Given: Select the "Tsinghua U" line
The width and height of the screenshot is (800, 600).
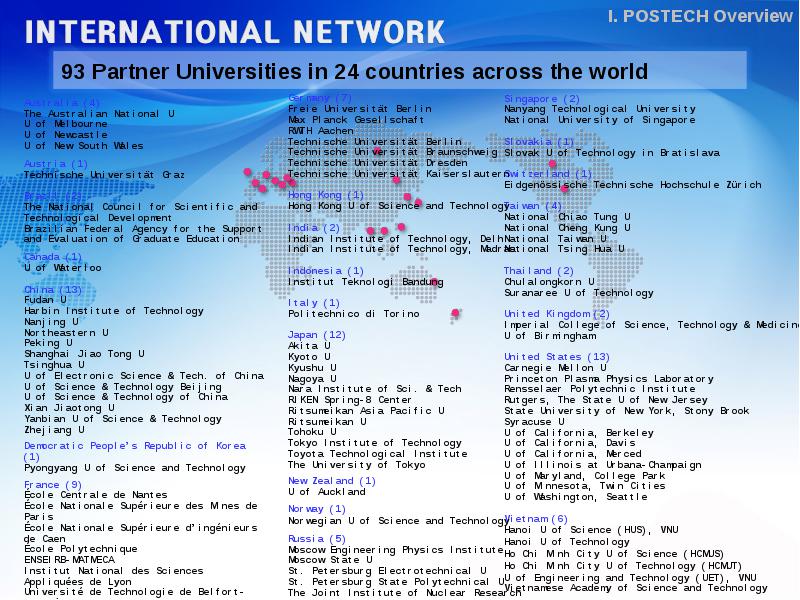Looking at the screenshot, I should click(x=54, y=365).
